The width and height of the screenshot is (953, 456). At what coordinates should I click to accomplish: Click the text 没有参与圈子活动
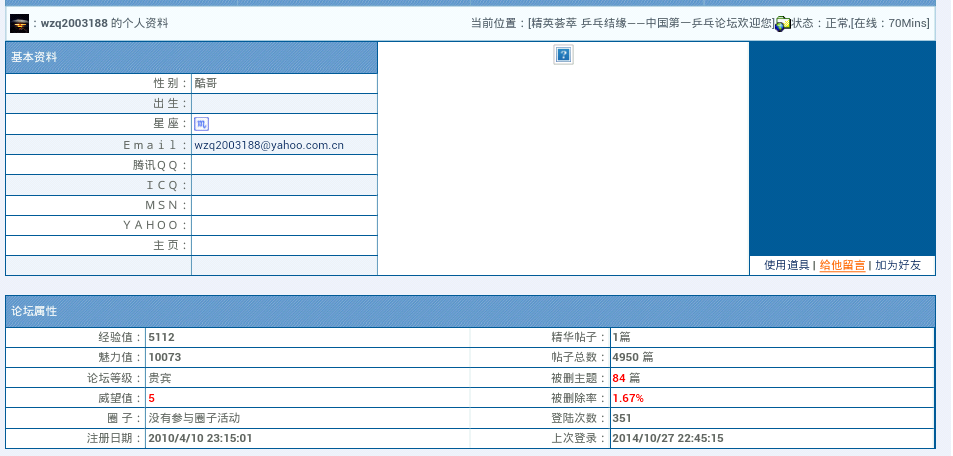coord(194,418)
